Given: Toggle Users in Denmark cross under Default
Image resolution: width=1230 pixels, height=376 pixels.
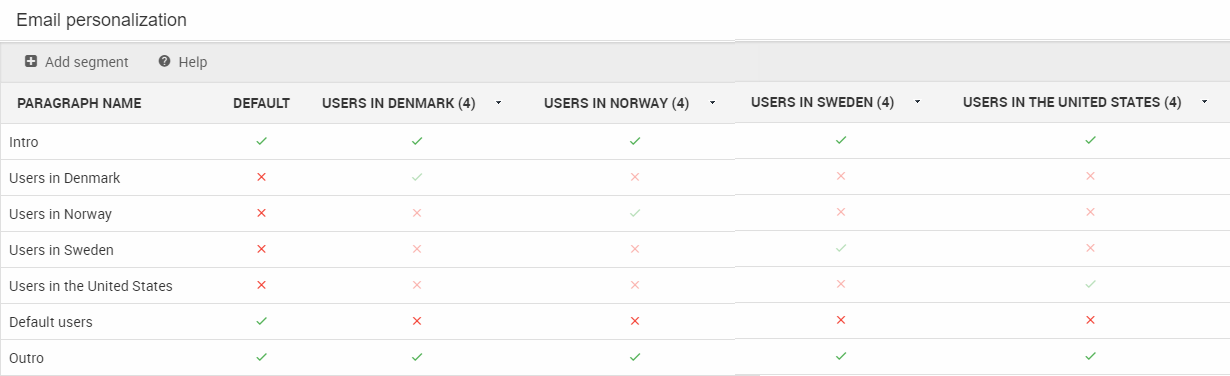Looking at the screenshot, I should 261,177.
